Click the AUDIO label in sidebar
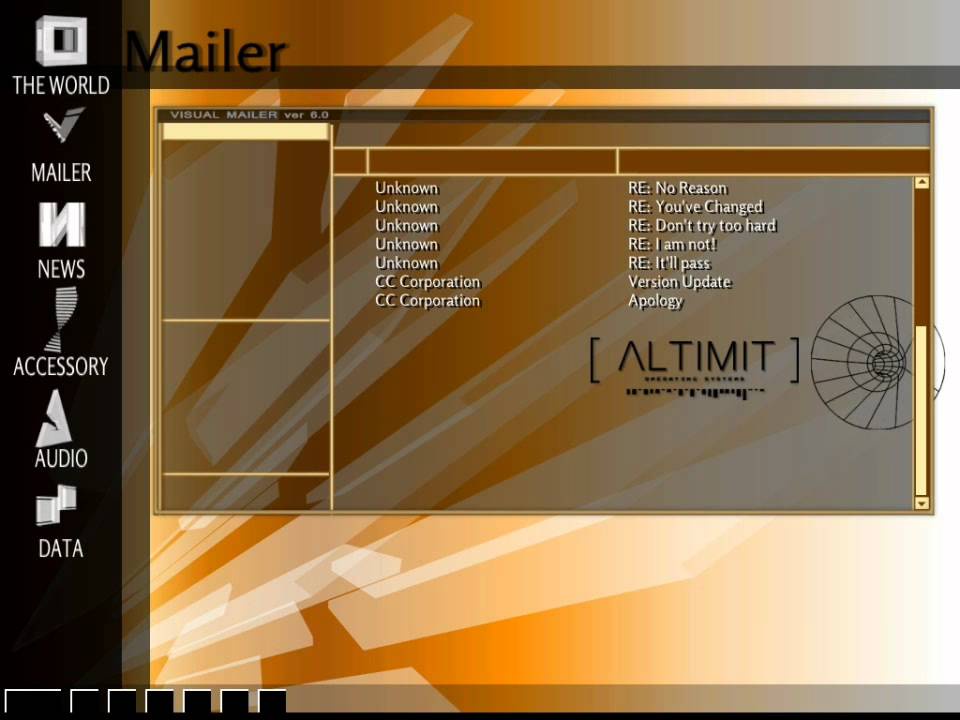This screenshot has width=960, height=720. point(61,458)
